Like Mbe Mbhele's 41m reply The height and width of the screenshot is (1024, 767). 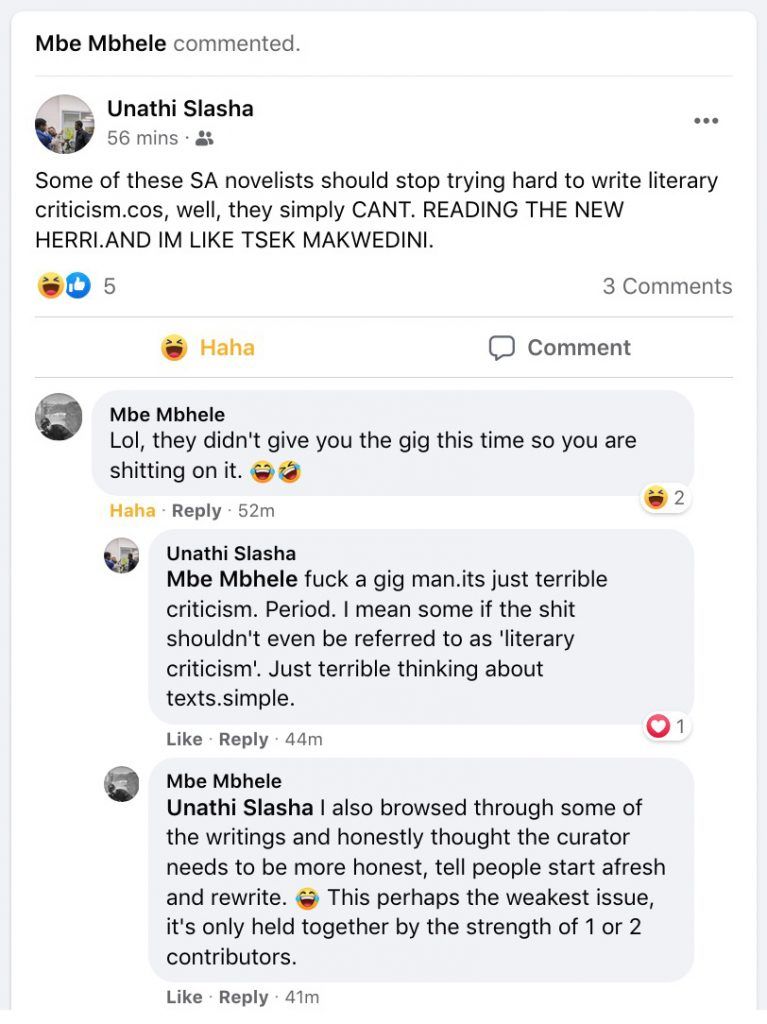[x=184, y=997]
